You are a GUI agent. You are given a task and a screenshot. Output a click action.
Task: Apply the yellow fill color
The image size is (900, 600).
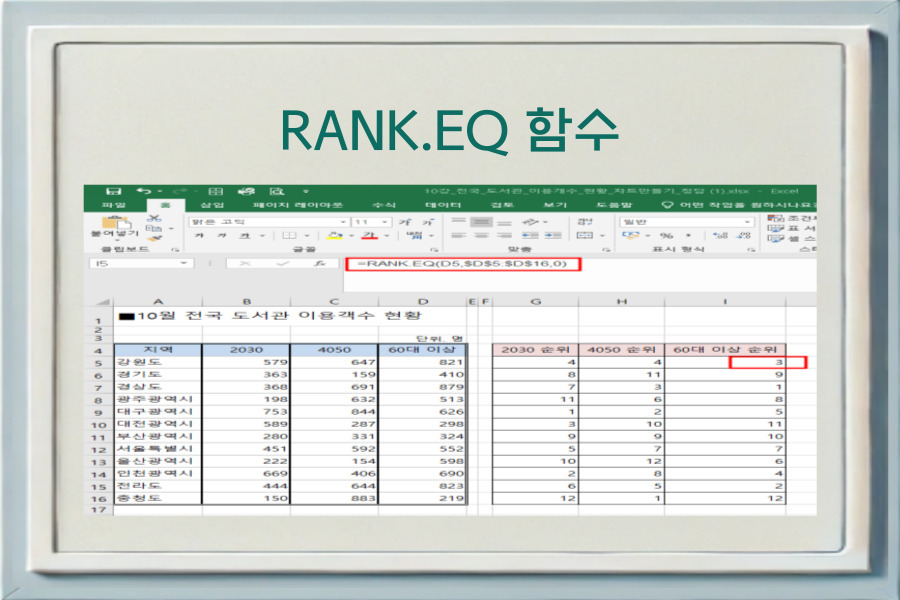coord(335,235)
